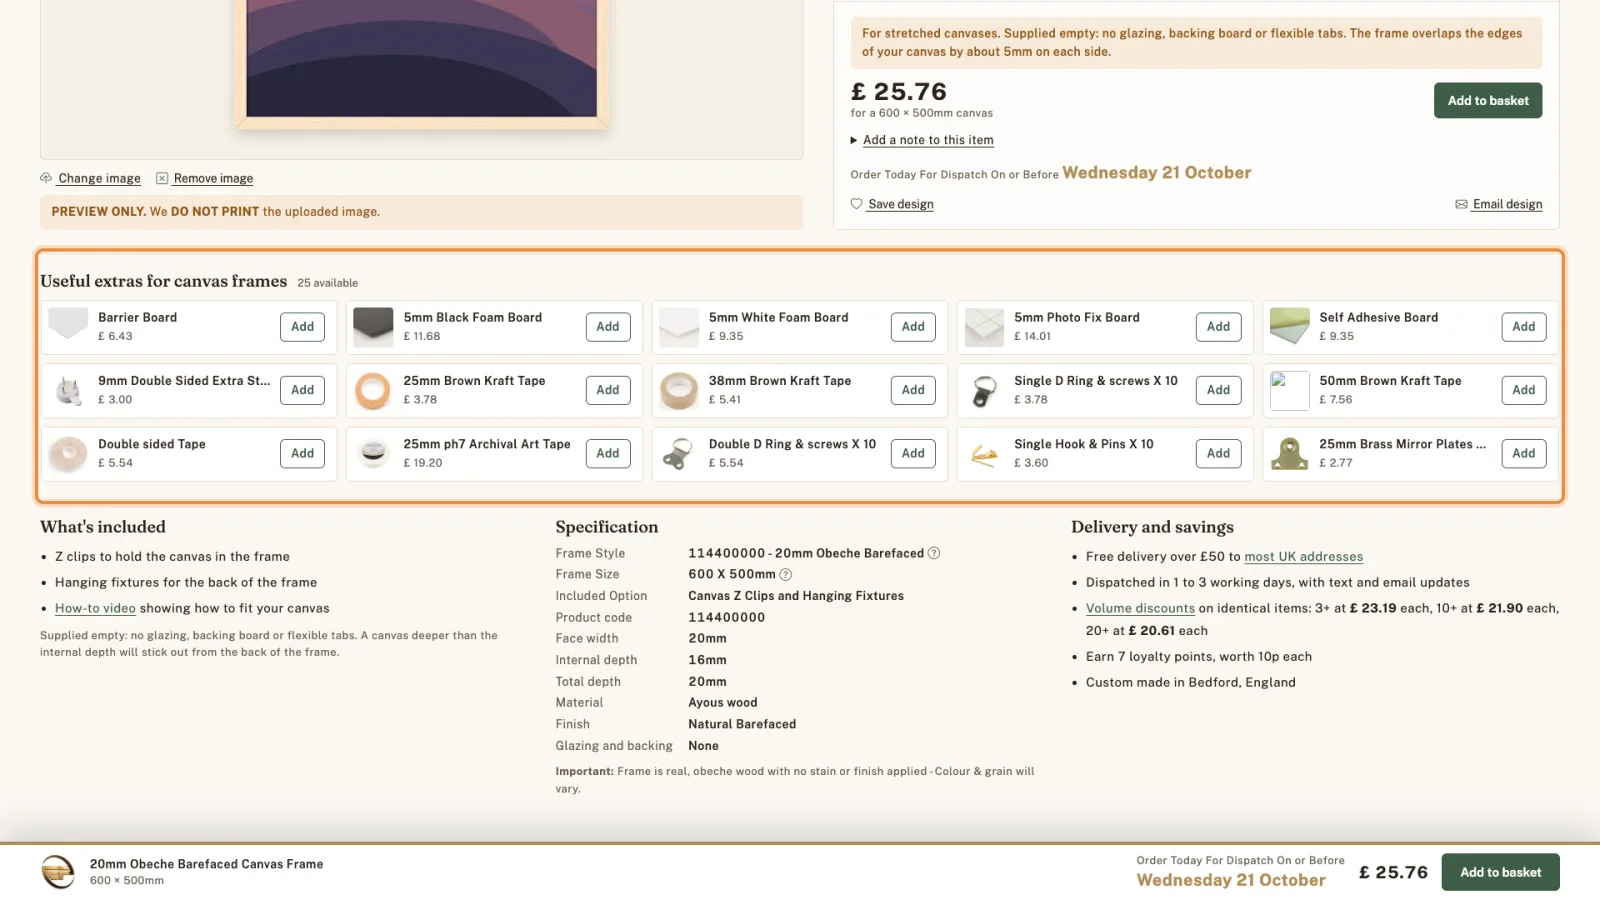Click the 25mm Brass Mirror Plates image
The height and width of the screenshot is (900, 1600).
(x=1289, y=453)
